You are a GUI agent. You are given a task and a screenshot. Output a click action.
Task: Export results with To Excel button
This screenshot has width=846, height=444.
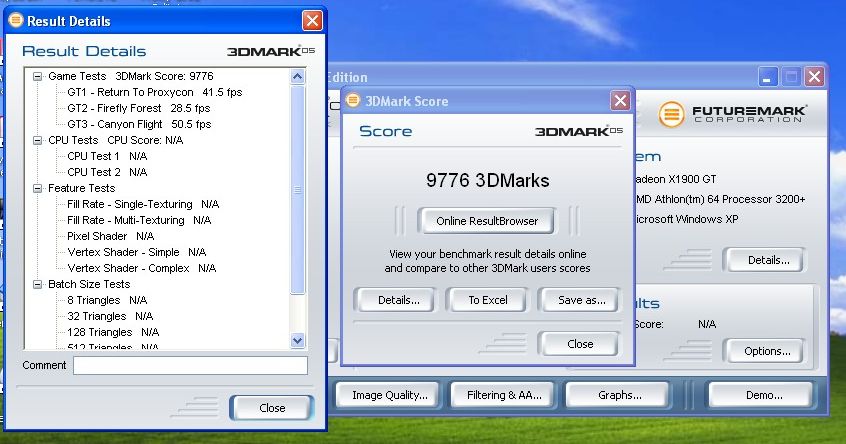pyautogui.click(x=488, y=300)
